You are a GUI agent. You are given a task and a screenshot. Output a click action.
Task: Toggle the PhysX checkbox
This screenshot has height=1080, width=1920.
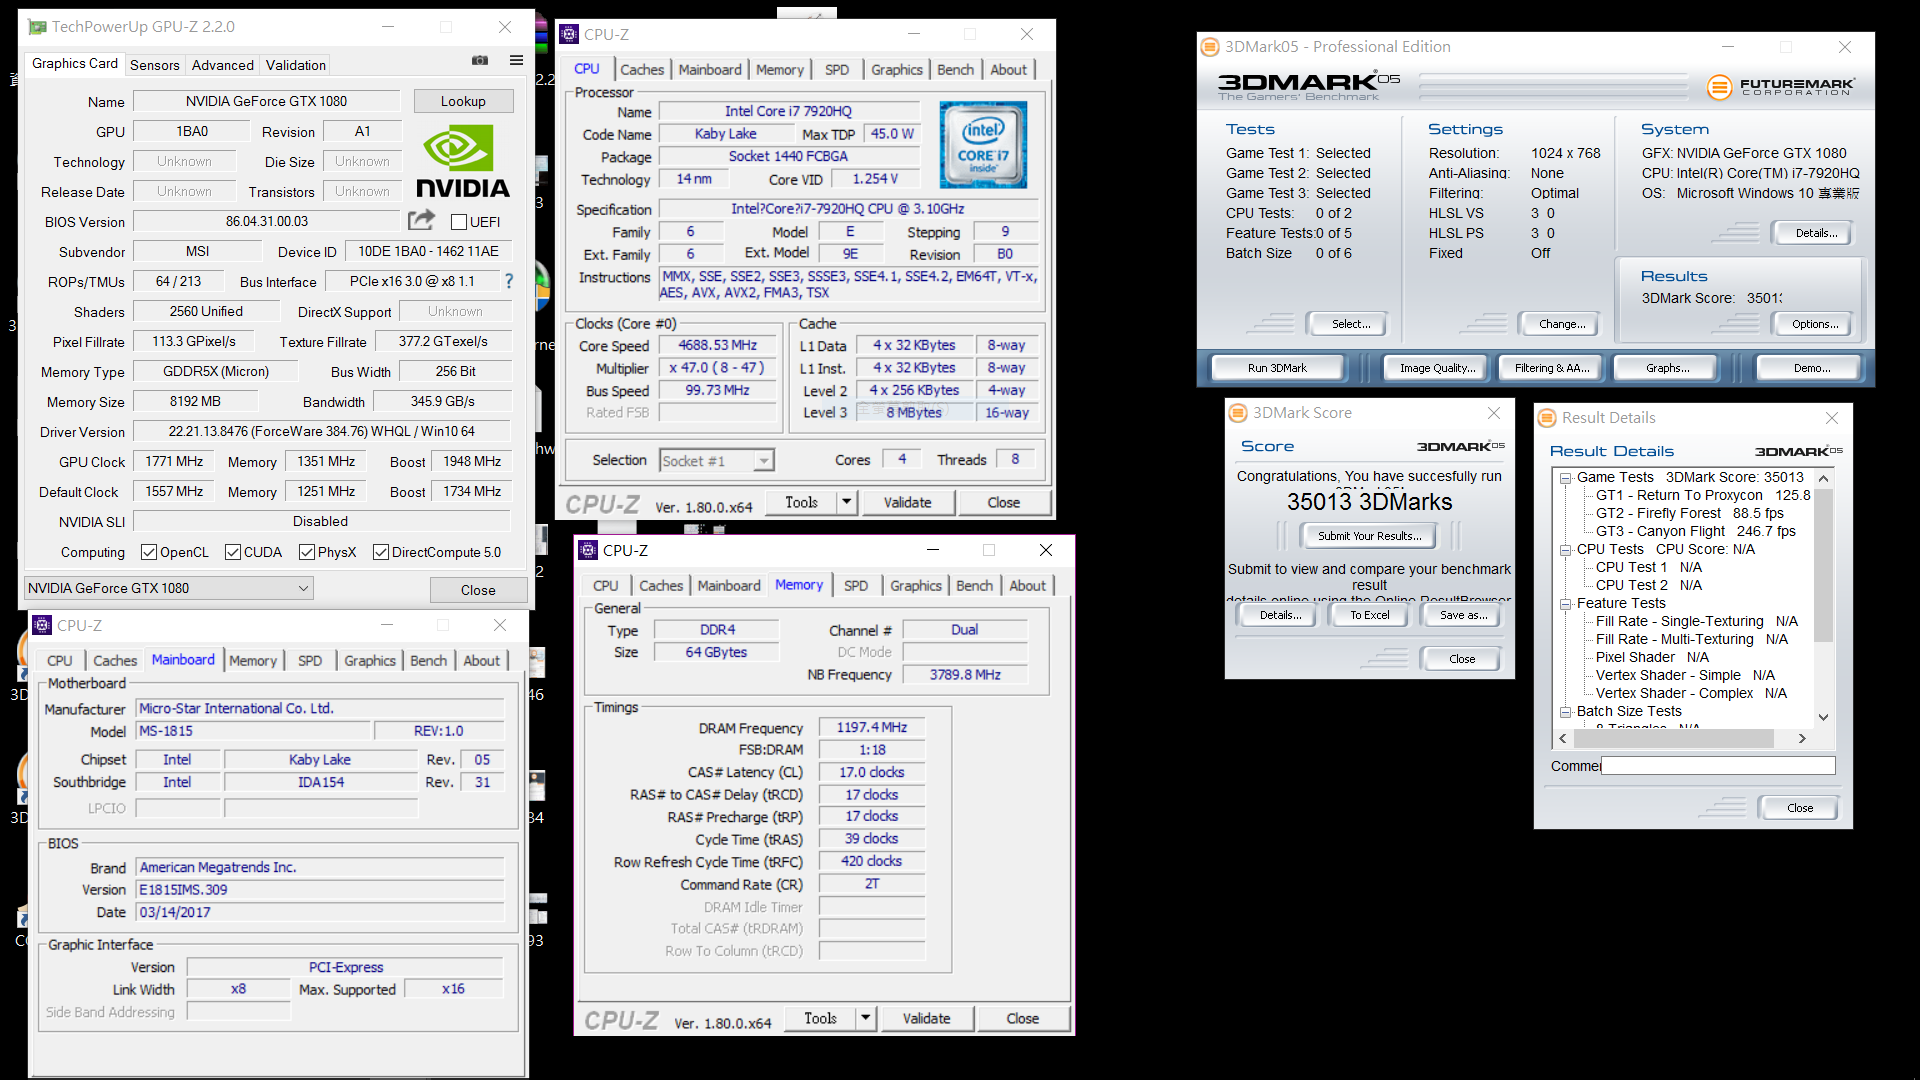307,552
